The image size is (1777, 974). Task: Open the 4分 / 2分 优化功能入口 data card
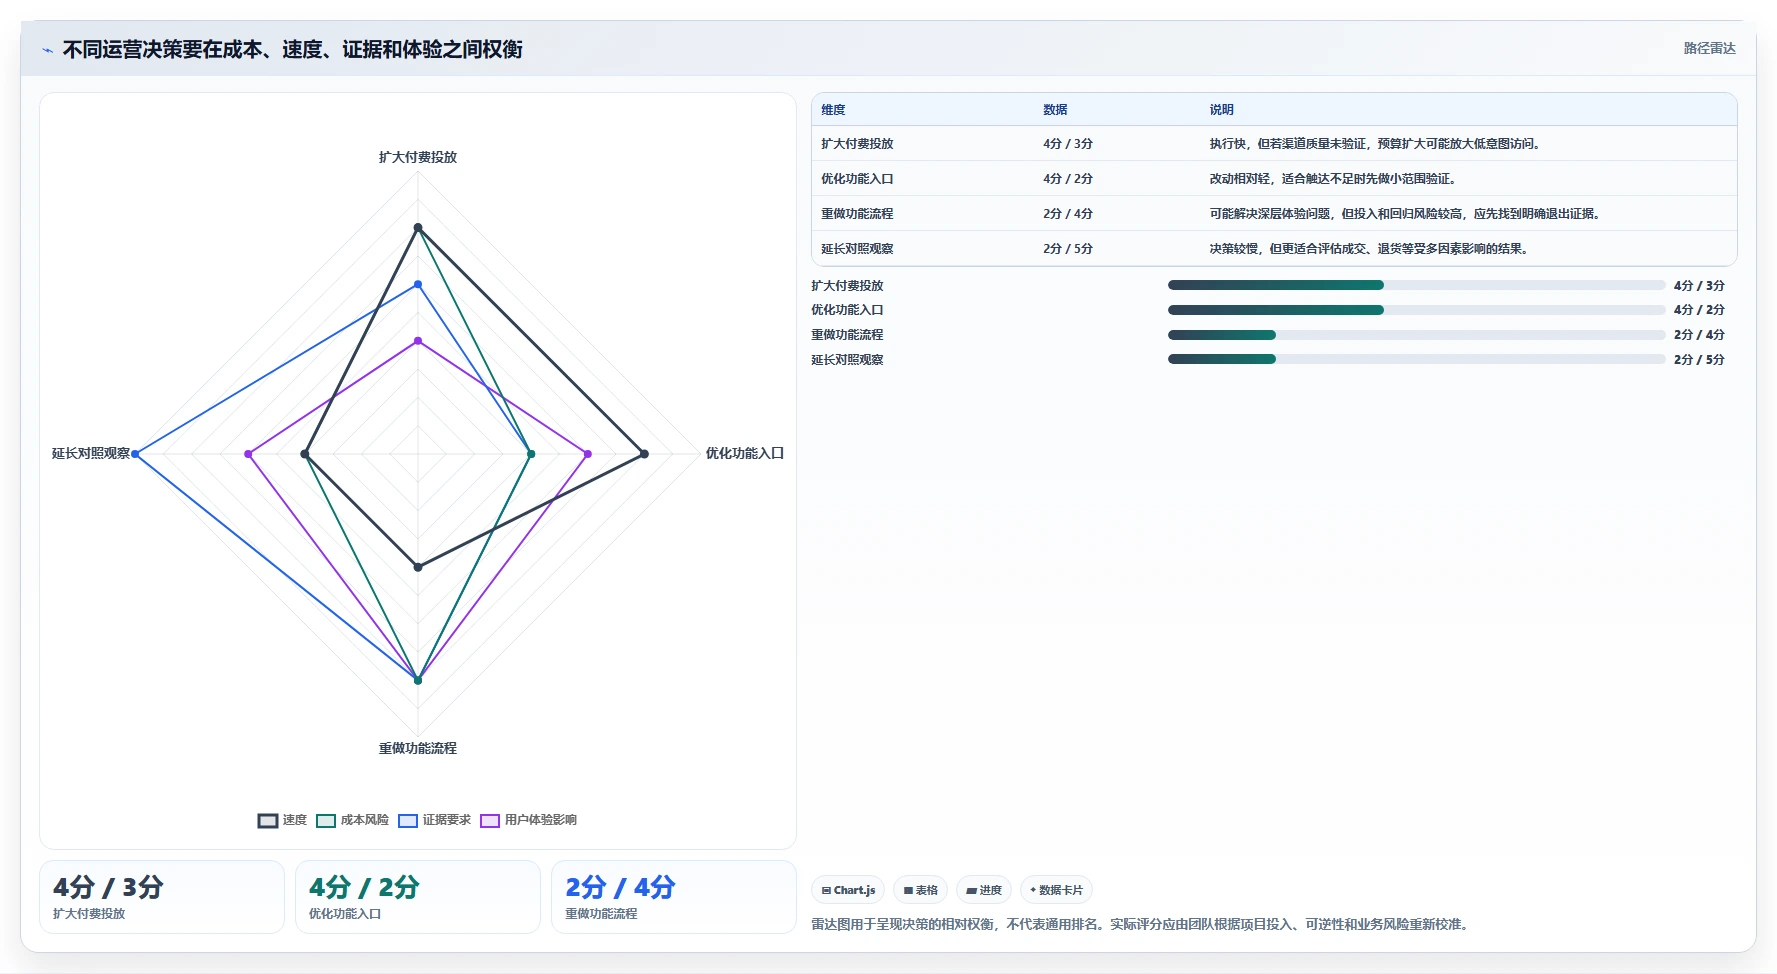[x=418, y=897]
